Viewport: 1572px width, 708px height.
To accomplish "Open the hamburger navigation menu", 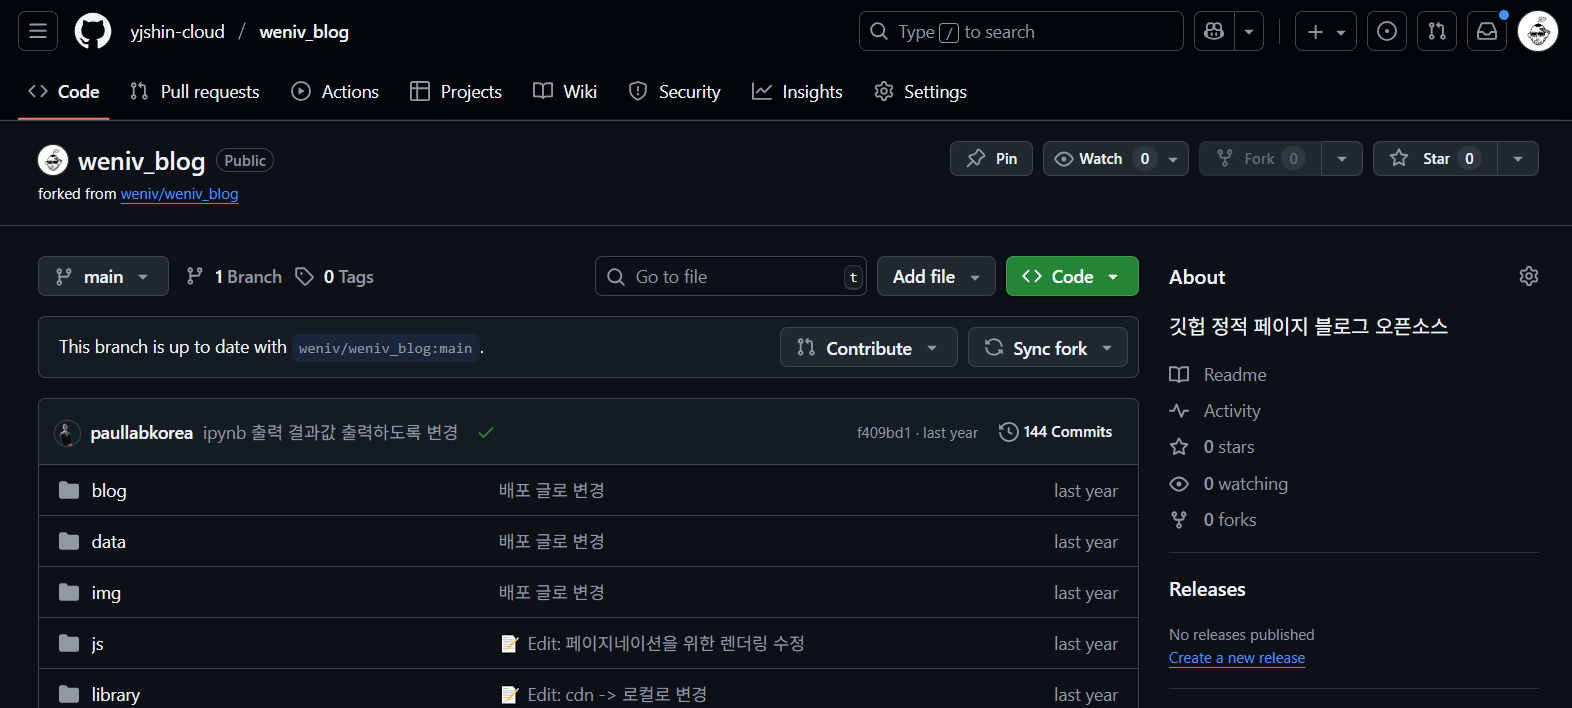I will click(x=38, y=31).
